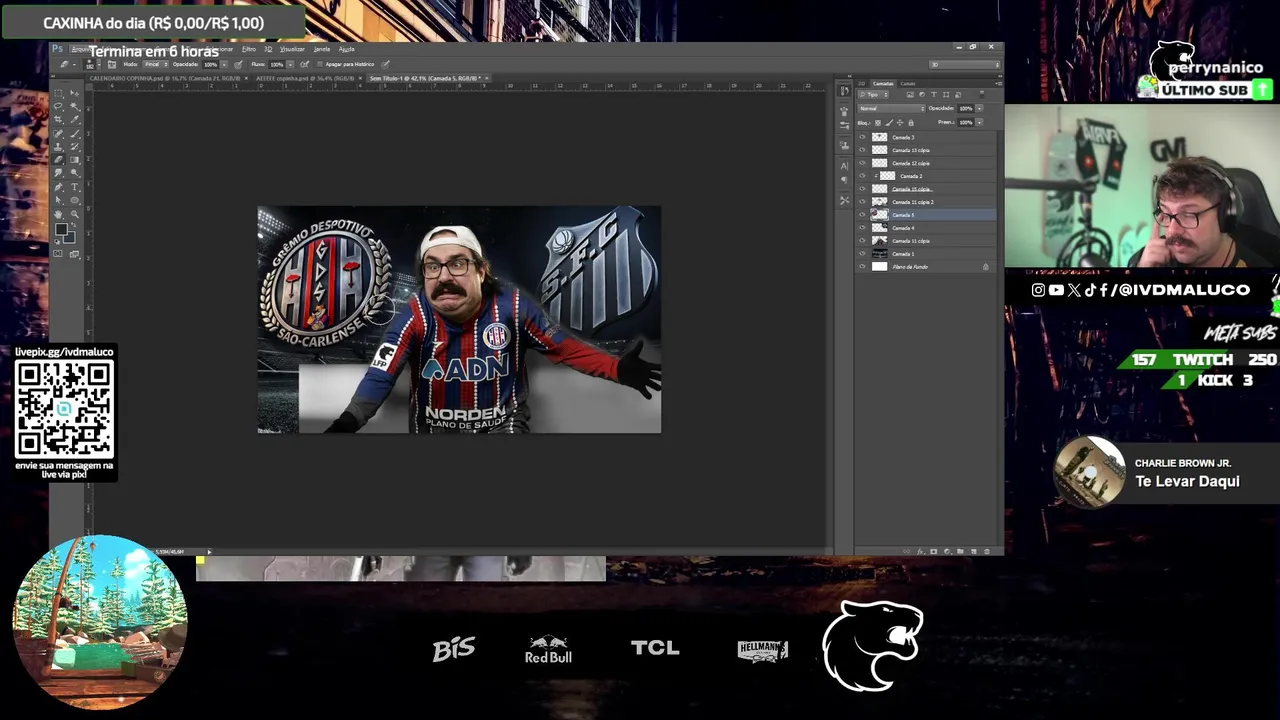
Task: Lock all padlock icon in layers panel
Action: pyautogui.click(x=911, y=123)
